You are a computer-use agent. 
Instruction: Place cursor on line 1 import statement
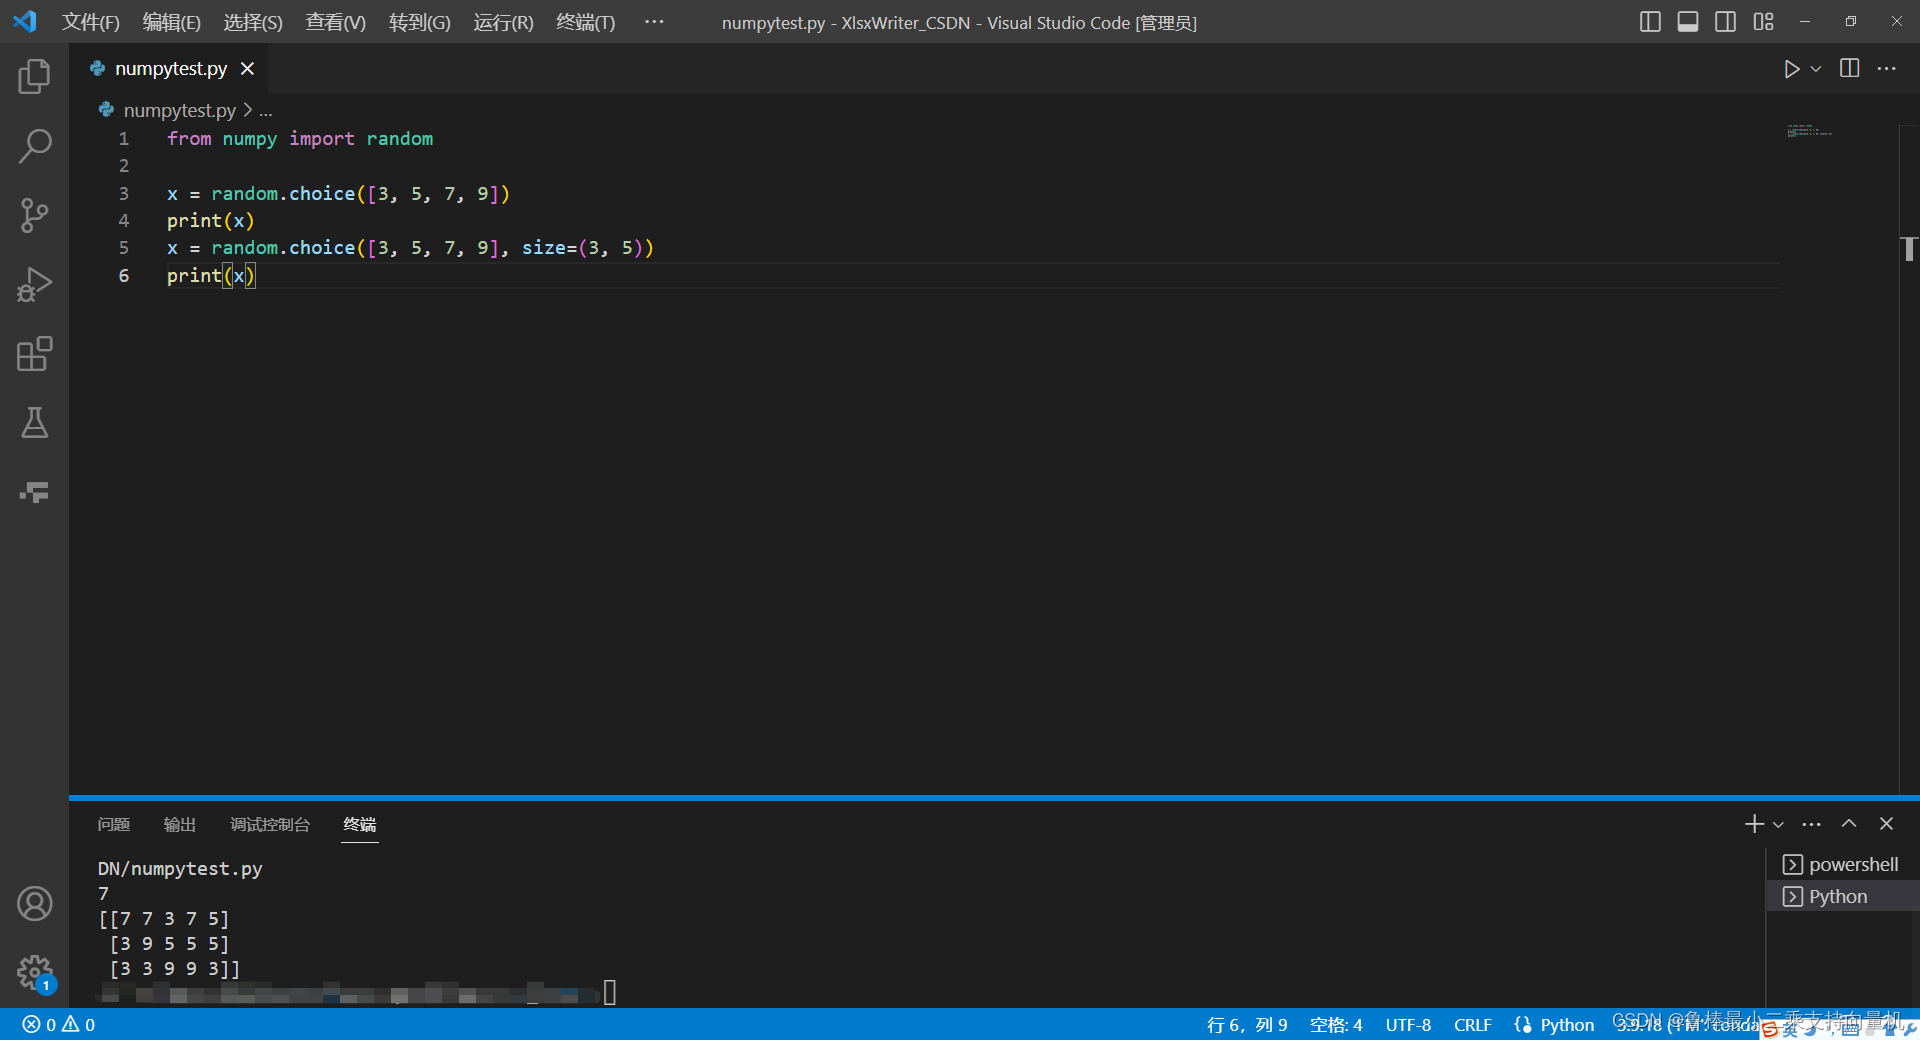(x=300, y=139)
